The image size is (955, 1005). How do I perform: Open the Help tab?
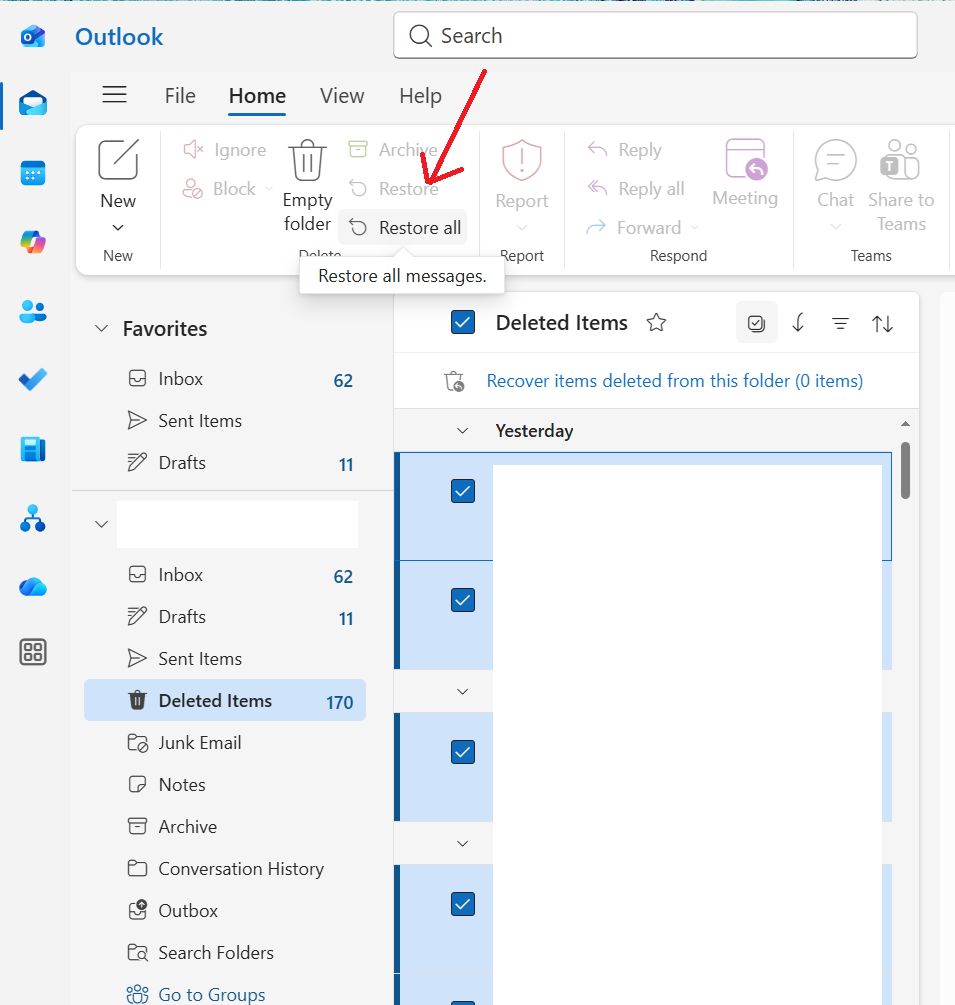(420, 96)
